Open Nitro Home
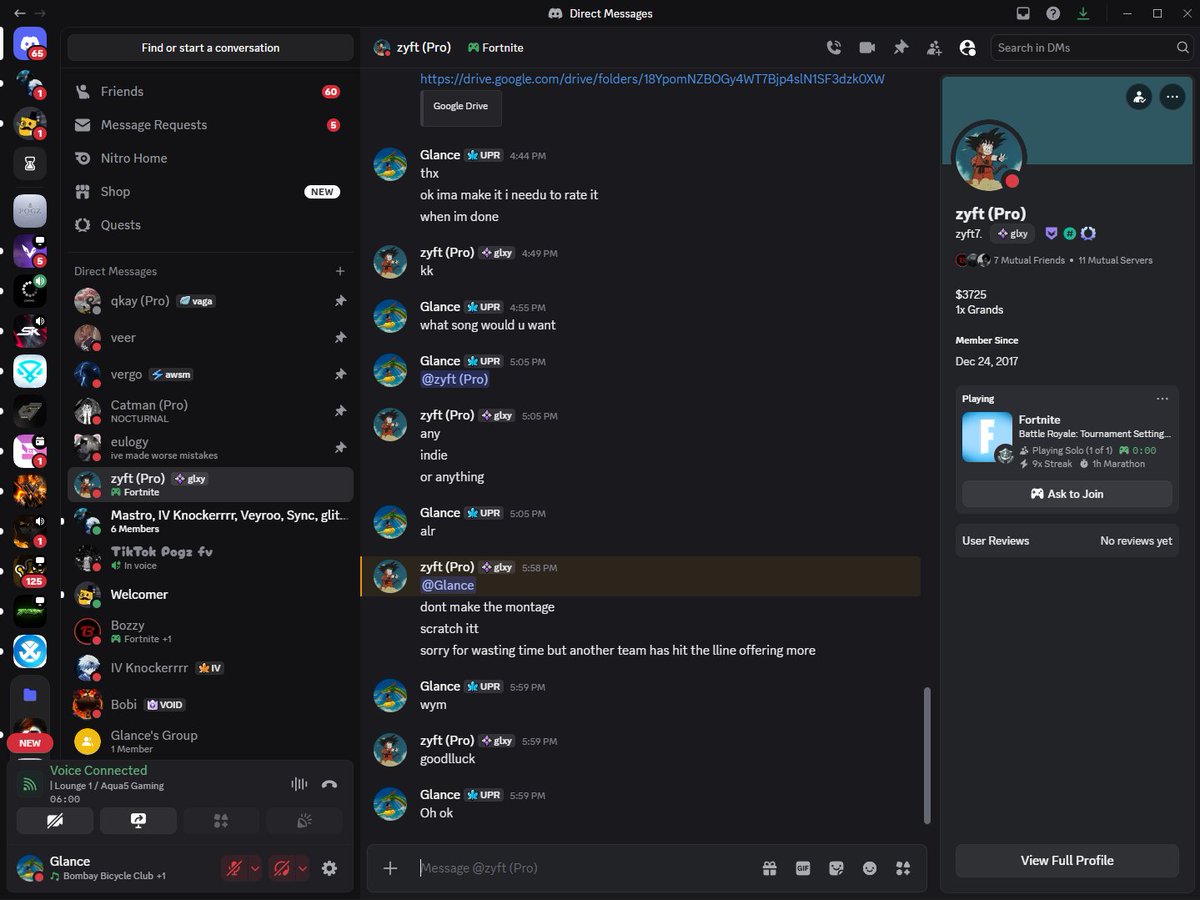The image size is (1200, 900). [x=210, y=158]
